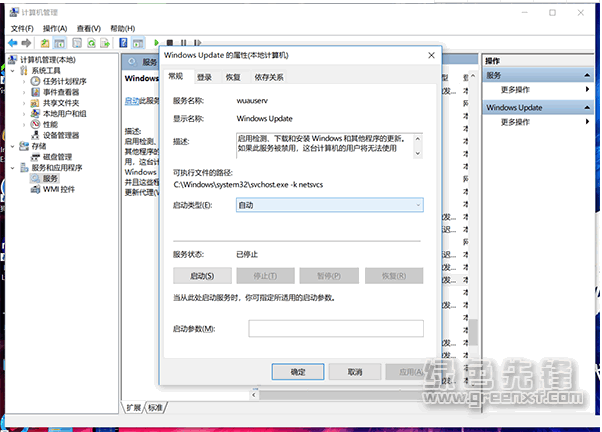Screen dimensions: 602x432
Task: Switch to the 扩展 view tab
Action: pyautogui.click(x=134, y=407)
